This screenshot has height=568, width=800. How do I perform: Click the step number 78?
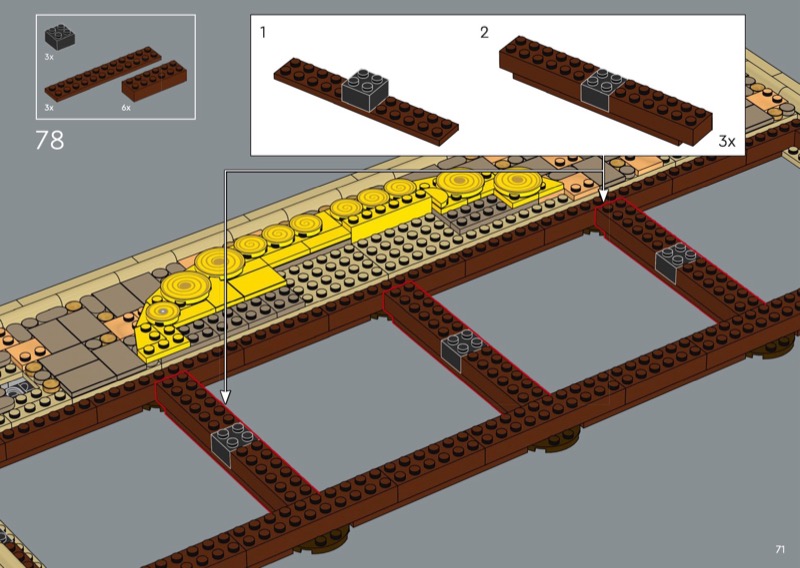coord(50,140)
